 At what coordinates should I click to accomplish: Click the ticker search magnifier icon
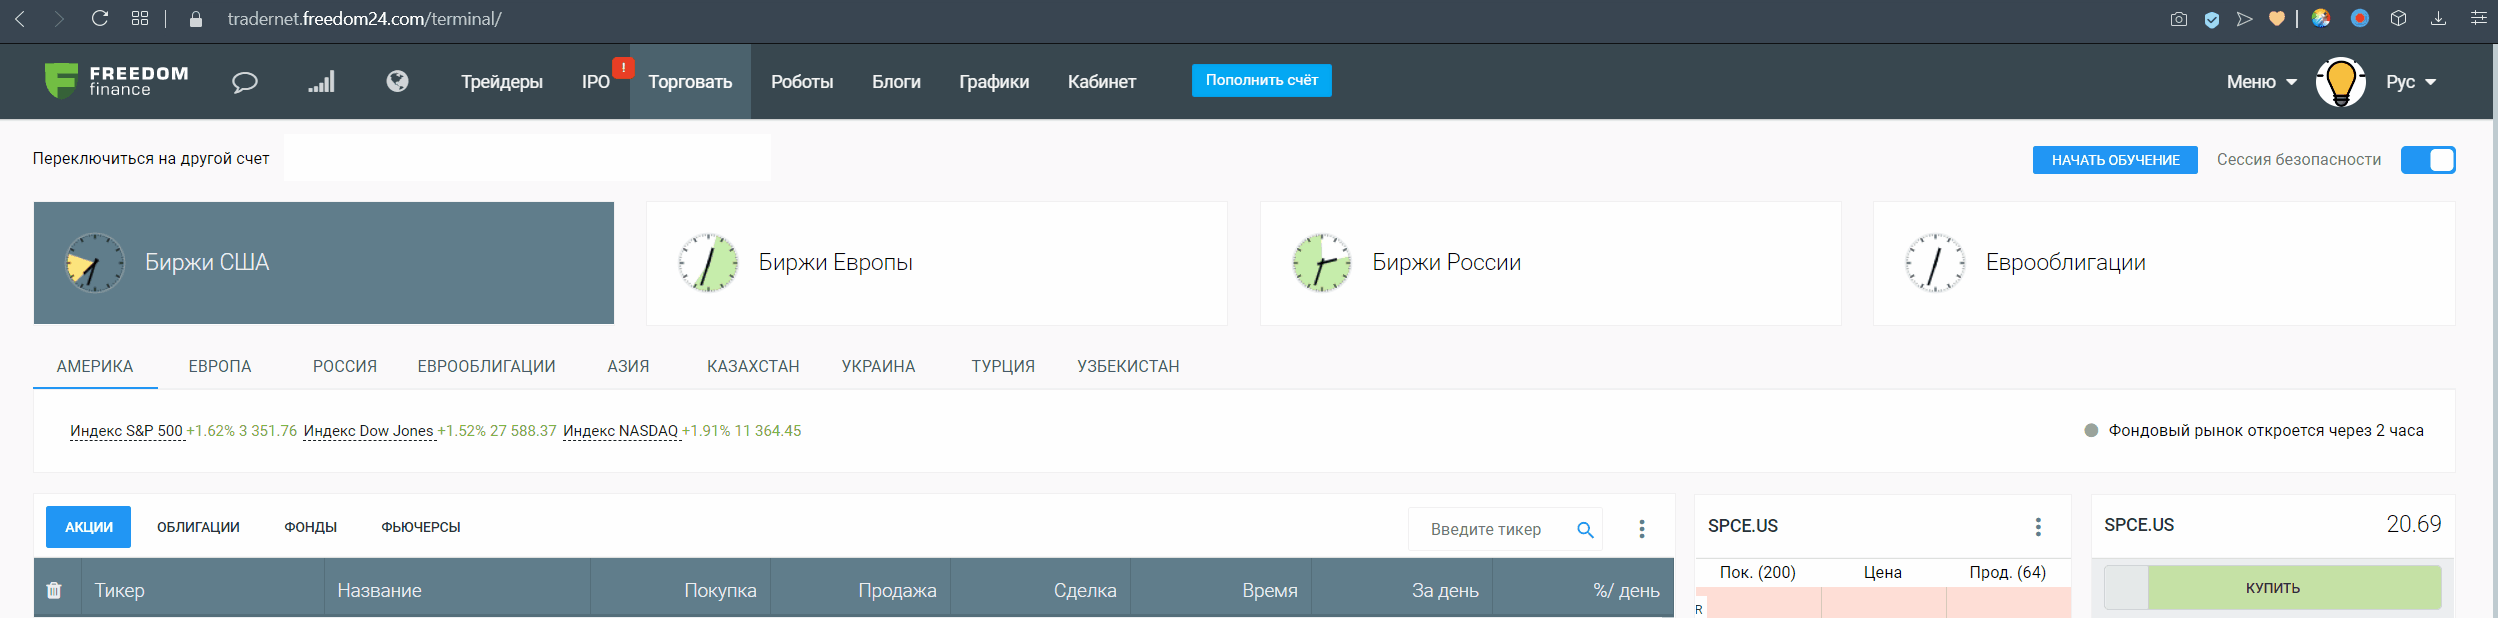[x=1585, y=530]
